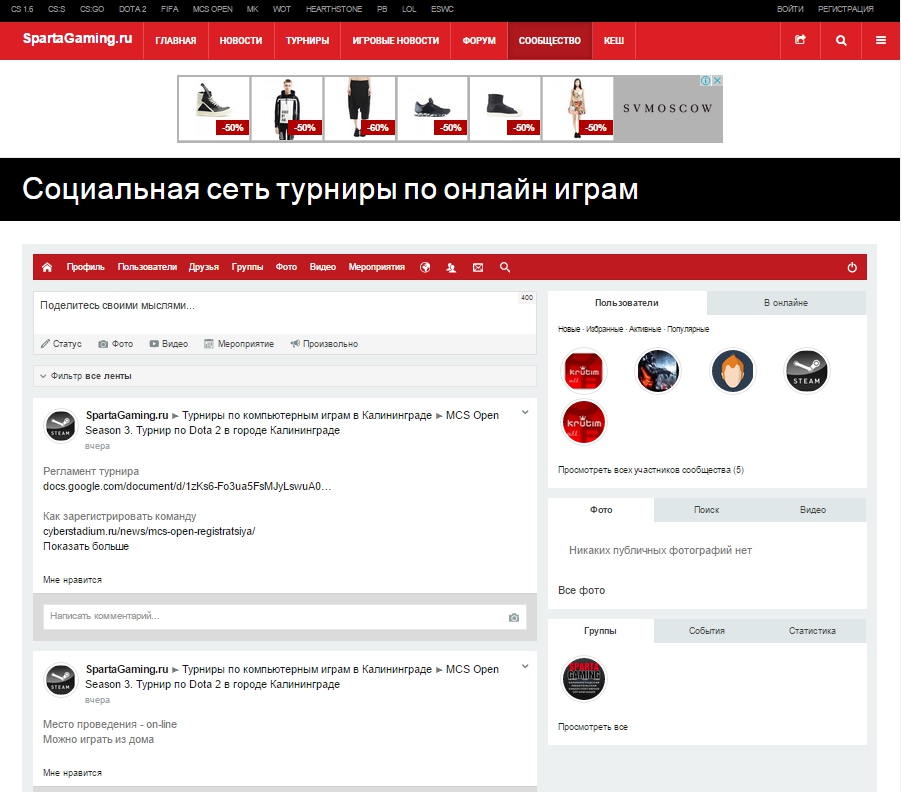Open ТУРНИРЫ in main navigation
Viewport: 901px width, 792px height.
(x=307, y=41)
